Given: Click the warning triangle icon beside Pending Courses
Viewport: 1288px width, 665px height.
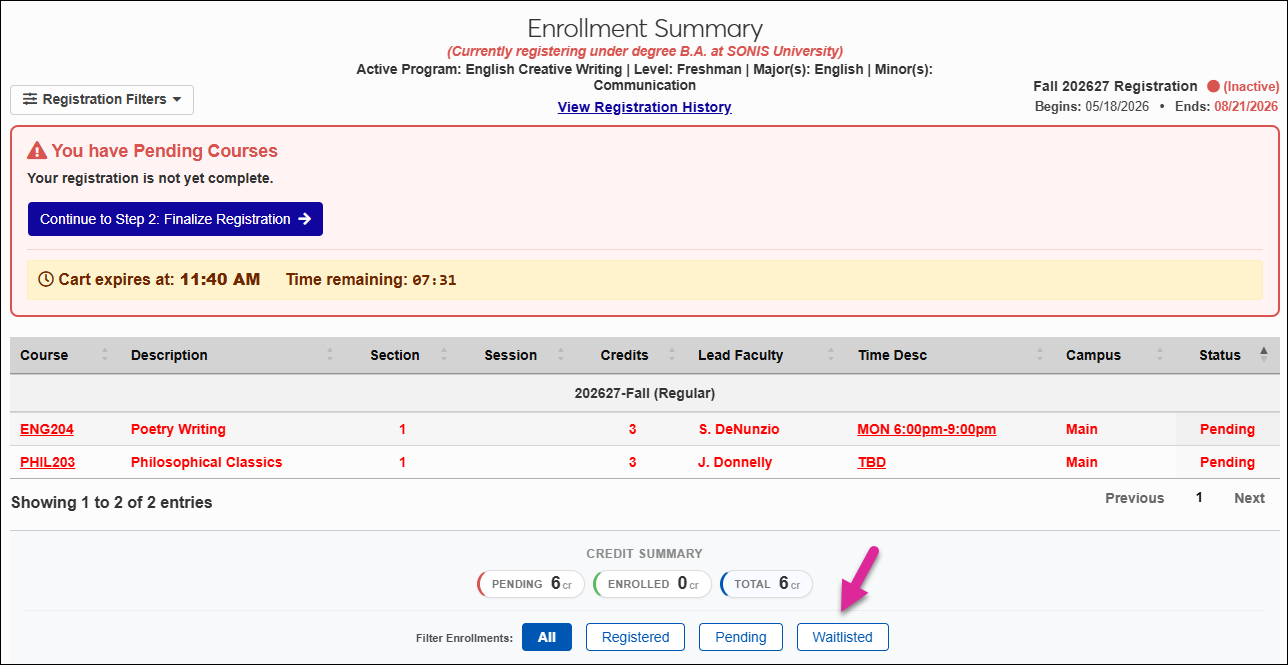Looking at the screenshot, I should (x=37, y=151).
